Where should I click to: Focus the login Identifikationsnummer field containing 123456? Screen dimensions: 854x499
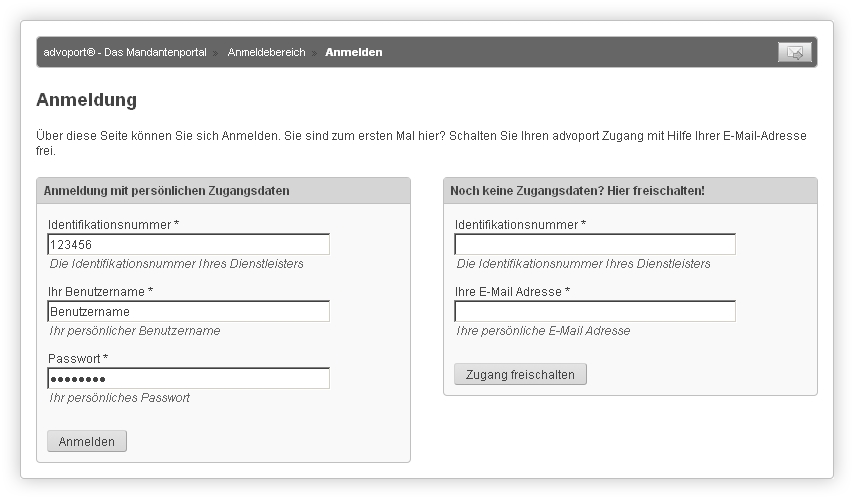pyautogui.click(x=188, y=245)
